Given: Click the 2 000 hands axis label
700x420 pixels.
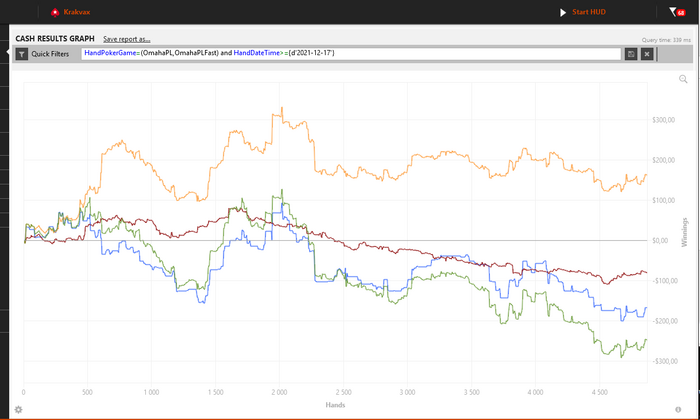Looking at the screenshot, I should [x=279, y=392].
